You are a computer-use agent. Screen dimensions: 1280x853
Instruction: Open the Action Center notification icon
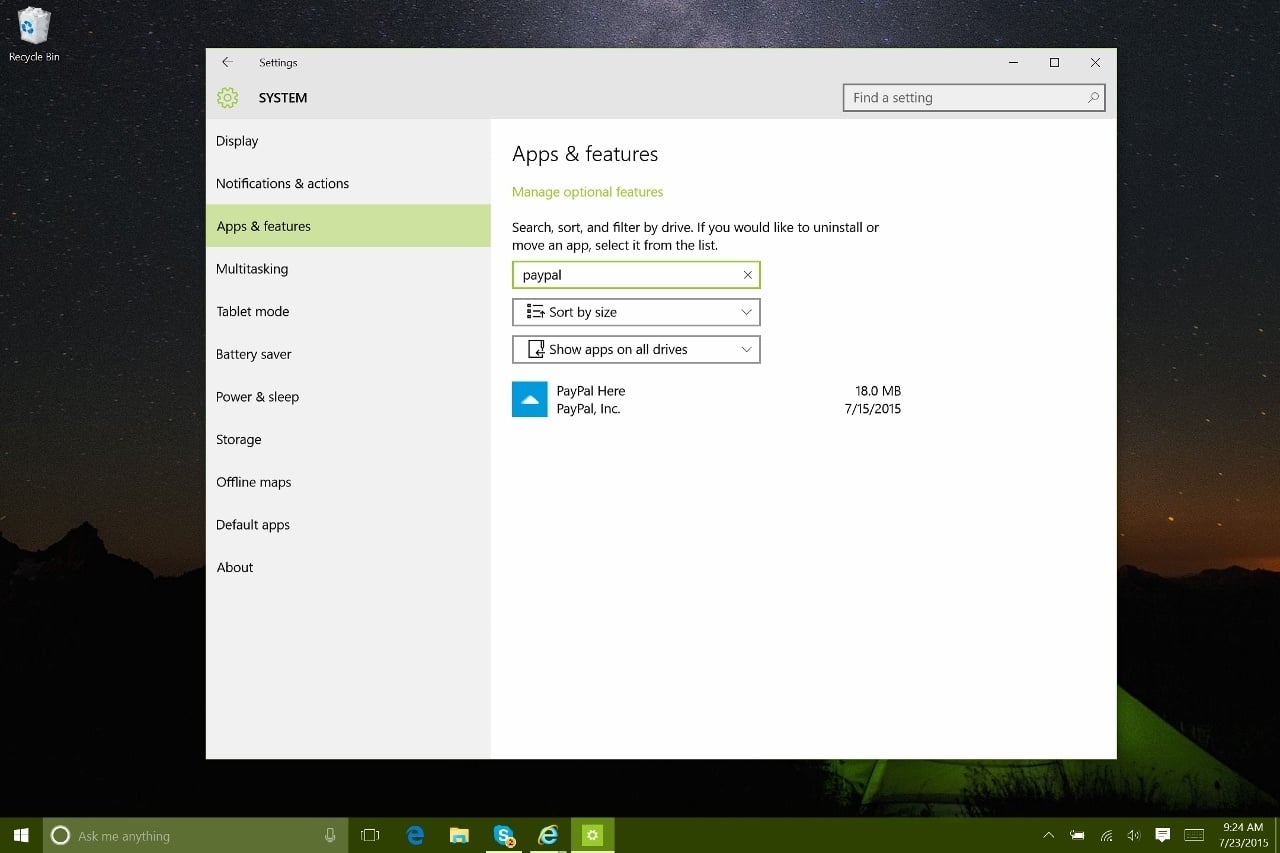(1162, 835)
